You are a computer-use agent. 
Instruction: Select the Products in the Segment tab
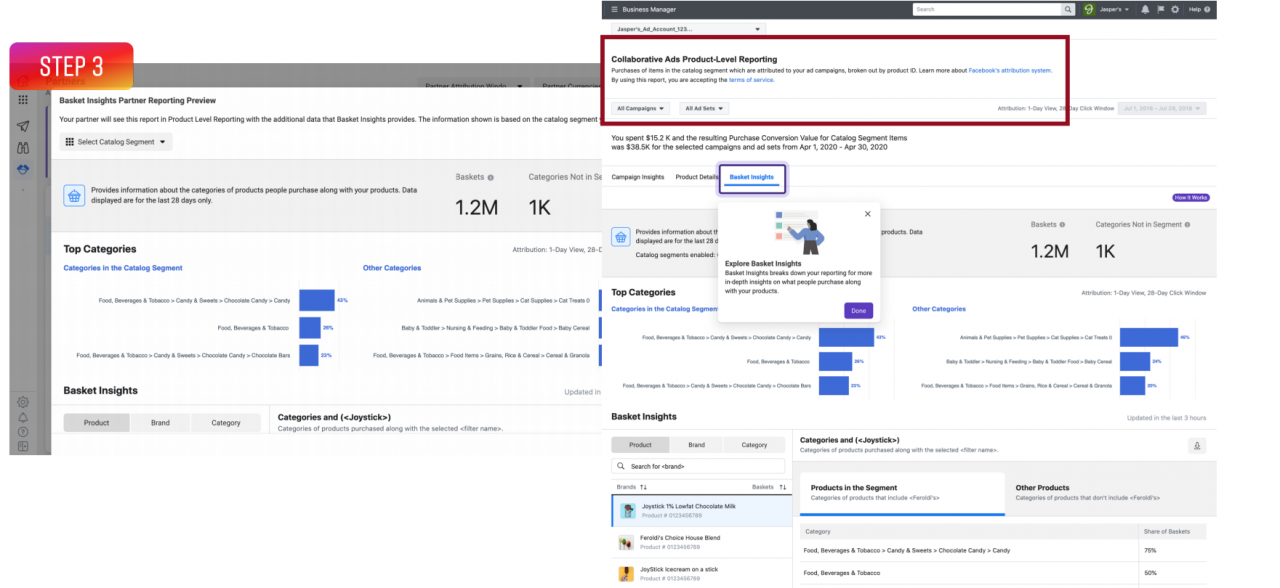(x=902, y=493)
